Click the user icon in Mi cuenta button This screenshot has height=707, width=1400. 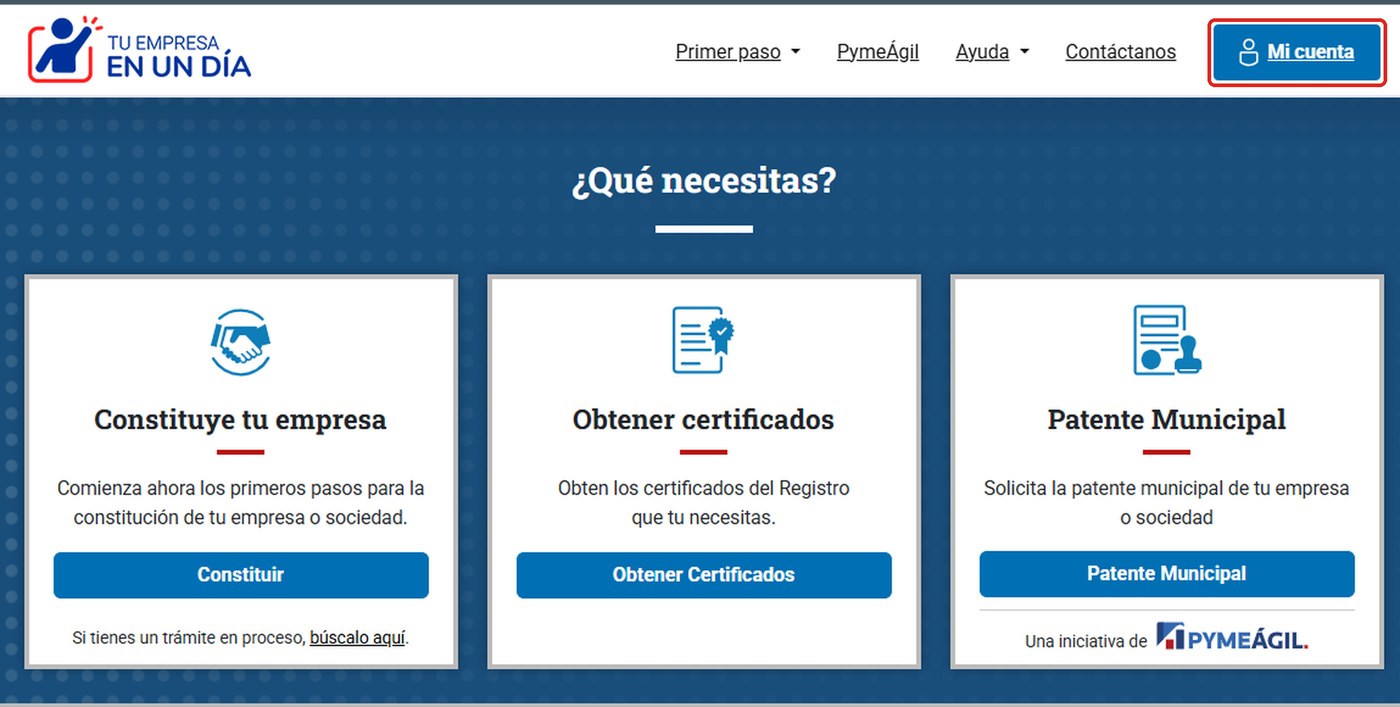coord(1247,52)
